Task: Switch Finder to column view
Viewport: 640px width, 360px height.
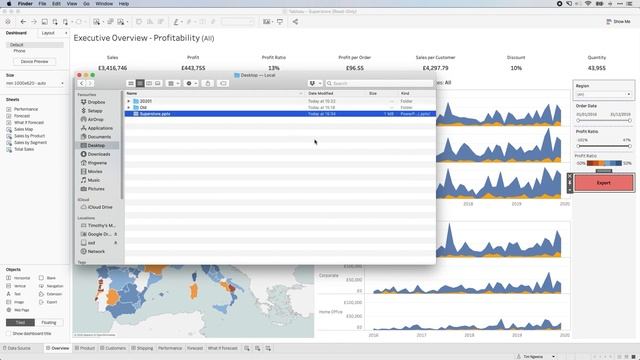Action: (149, 83)
